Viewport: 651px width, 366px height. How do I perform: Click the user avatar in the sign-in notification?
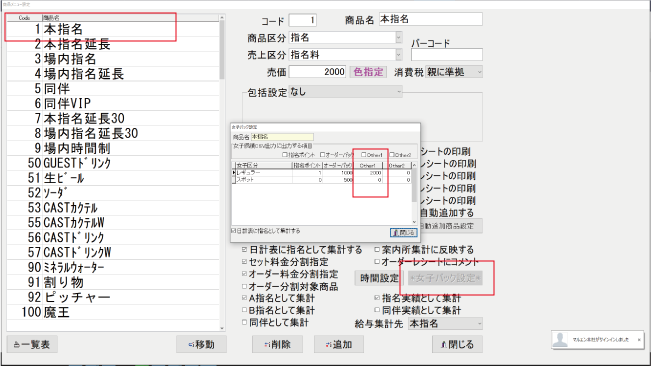[x=560, y=339]
